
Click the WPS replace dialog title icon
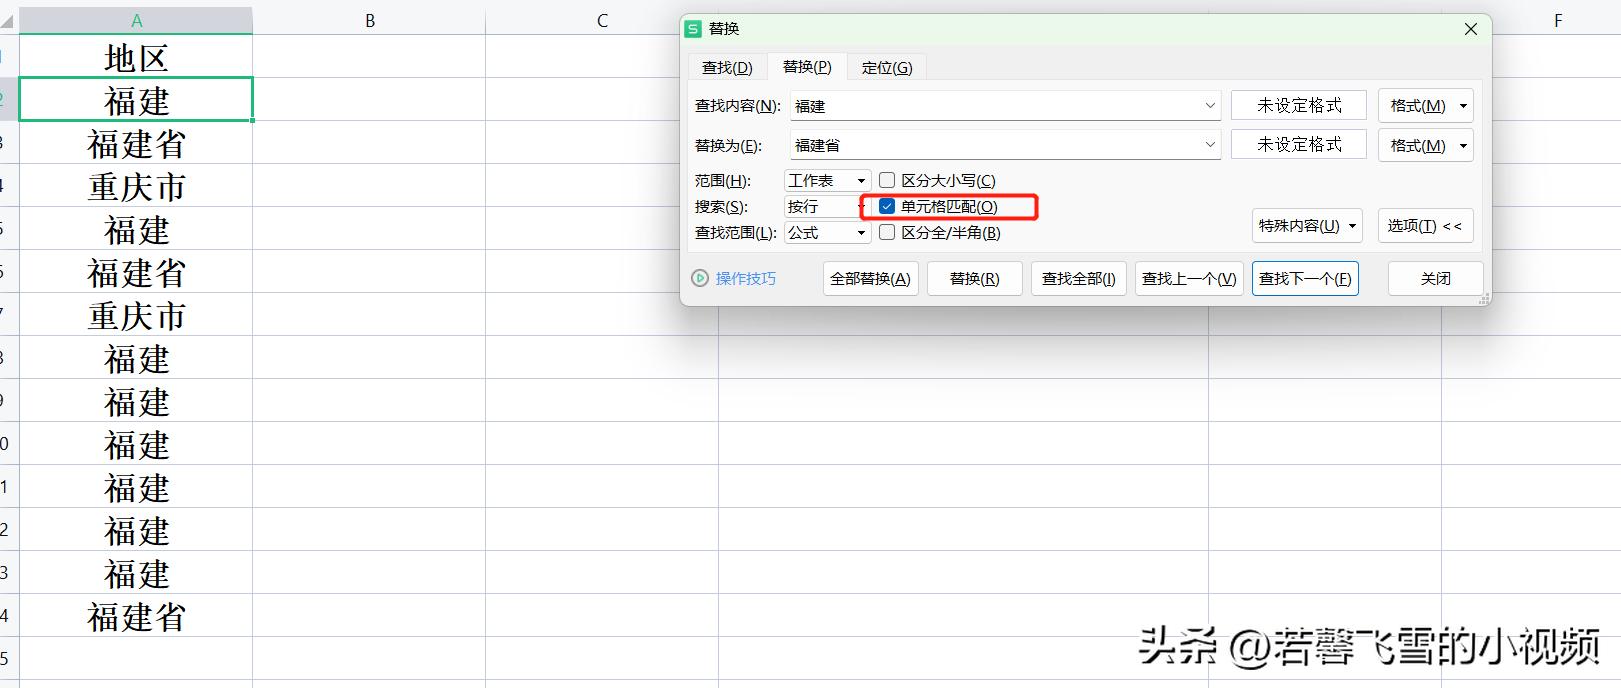694,29
